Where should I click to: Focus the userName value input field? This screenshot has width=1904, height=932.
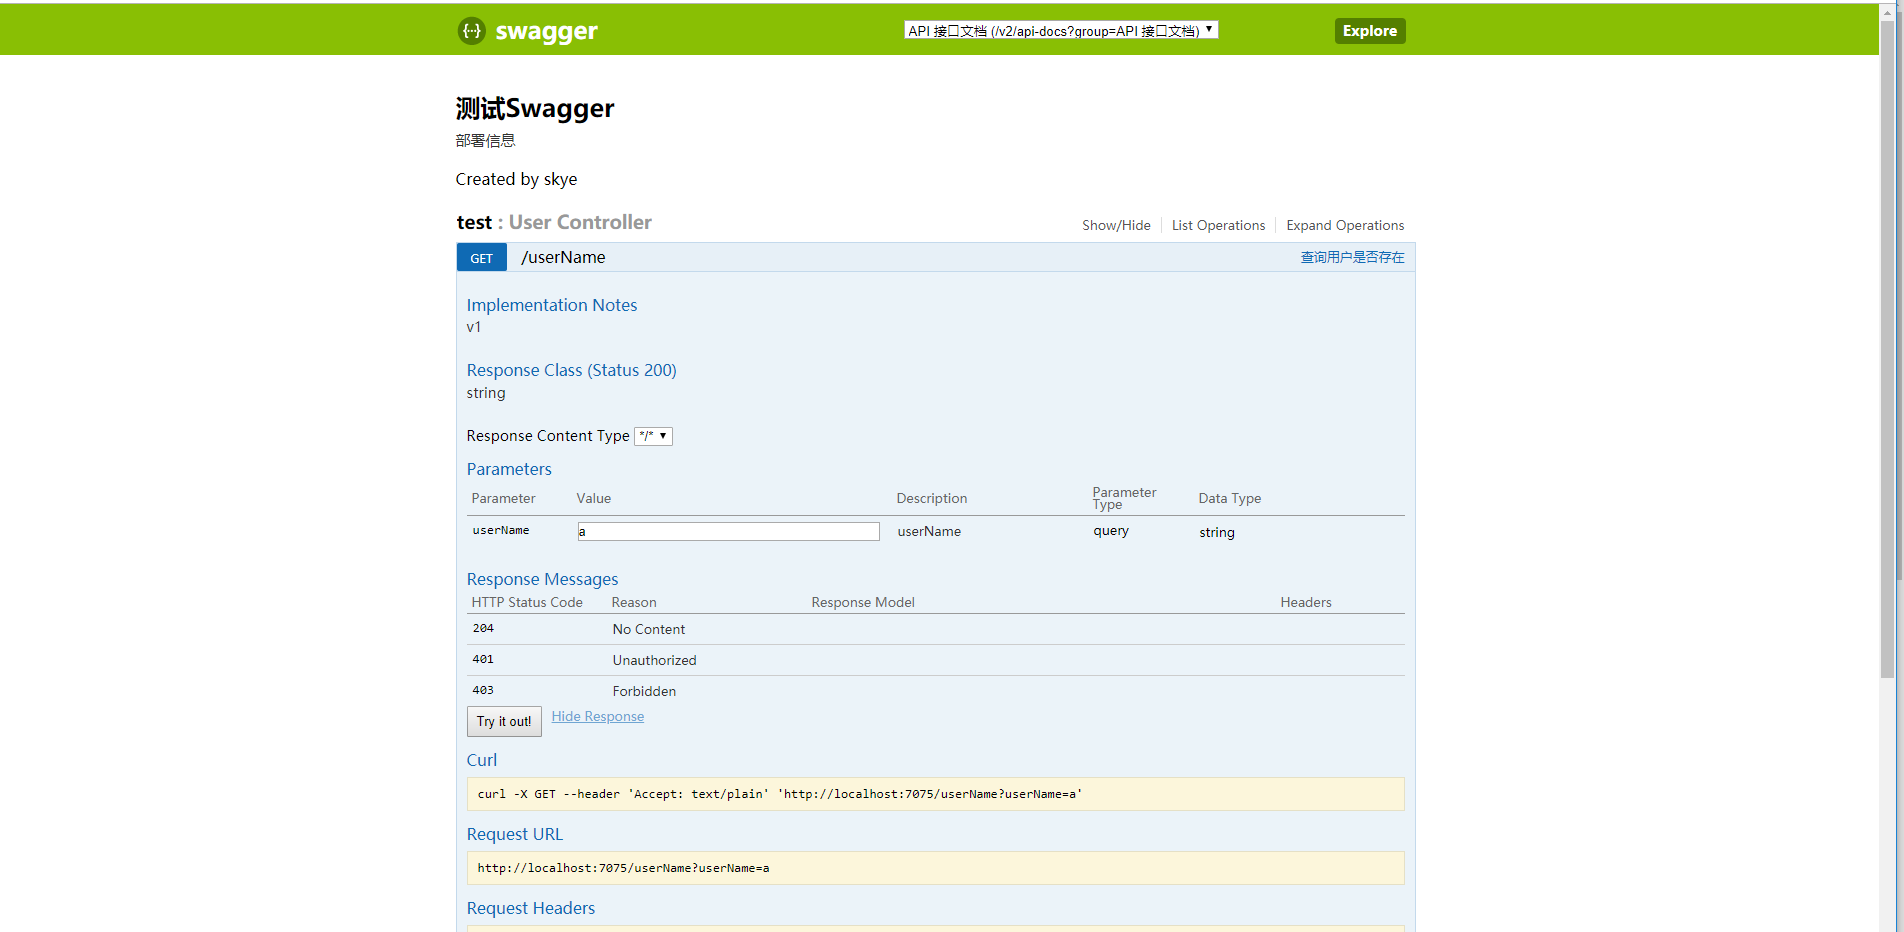point(728,531)
